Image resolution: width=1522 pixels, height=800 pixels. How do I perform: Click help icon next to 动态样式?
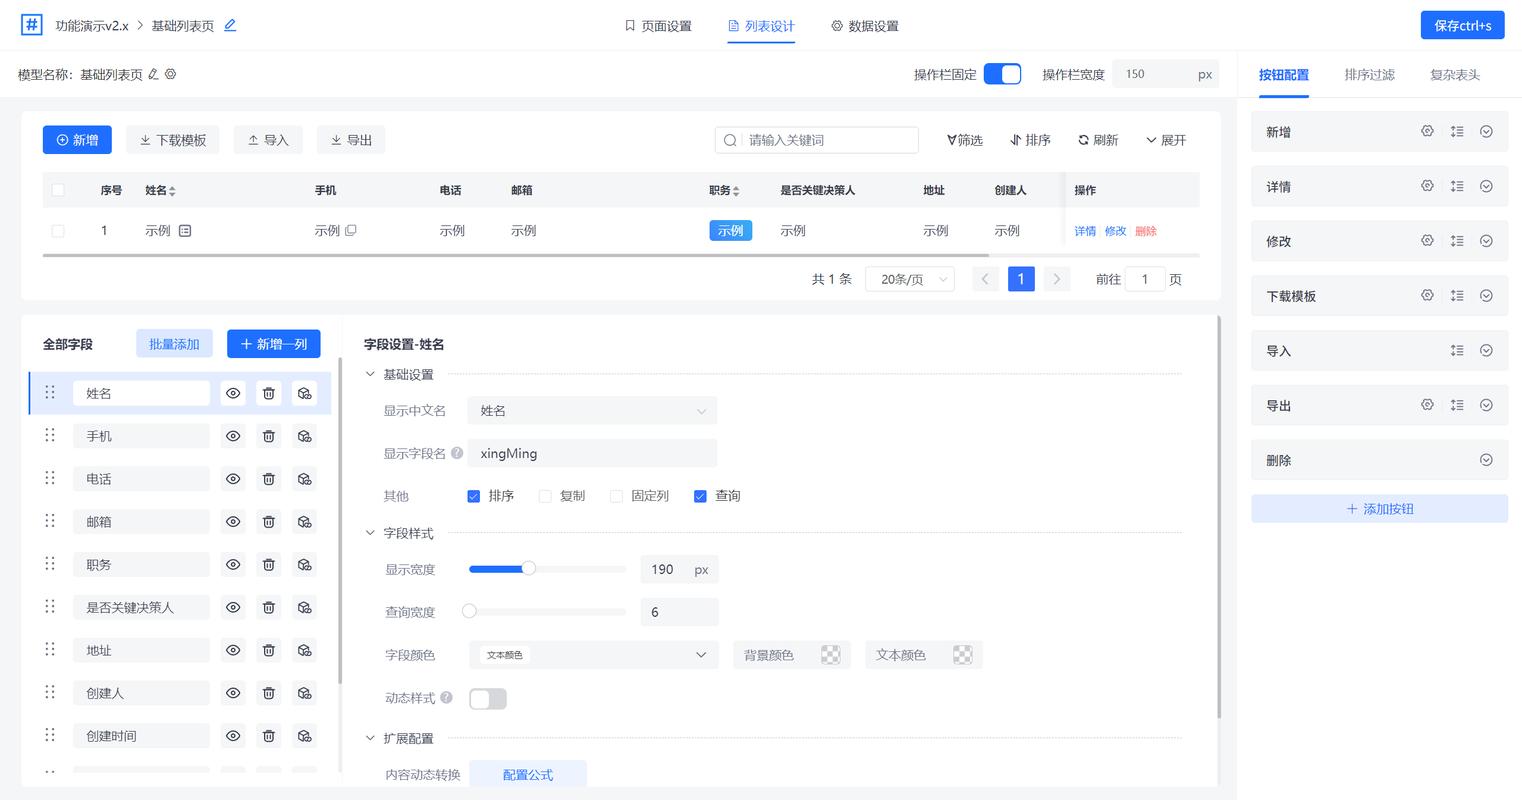[446, 697]
